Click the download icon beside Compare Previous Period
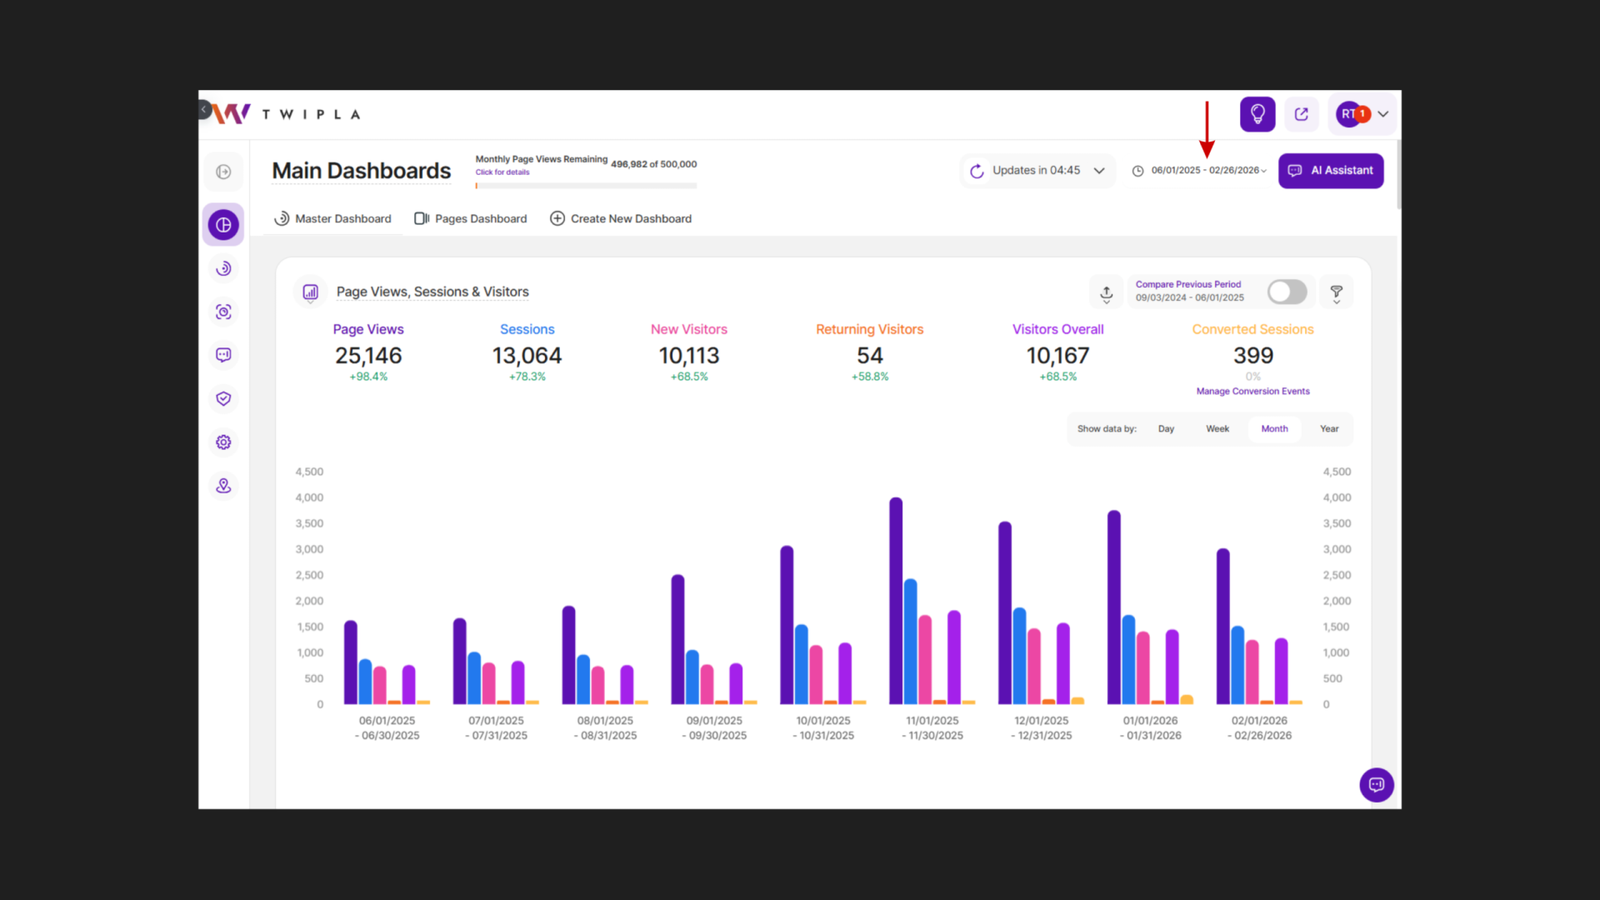This screenshot has height=900, width=1600. coord(1106,292)
